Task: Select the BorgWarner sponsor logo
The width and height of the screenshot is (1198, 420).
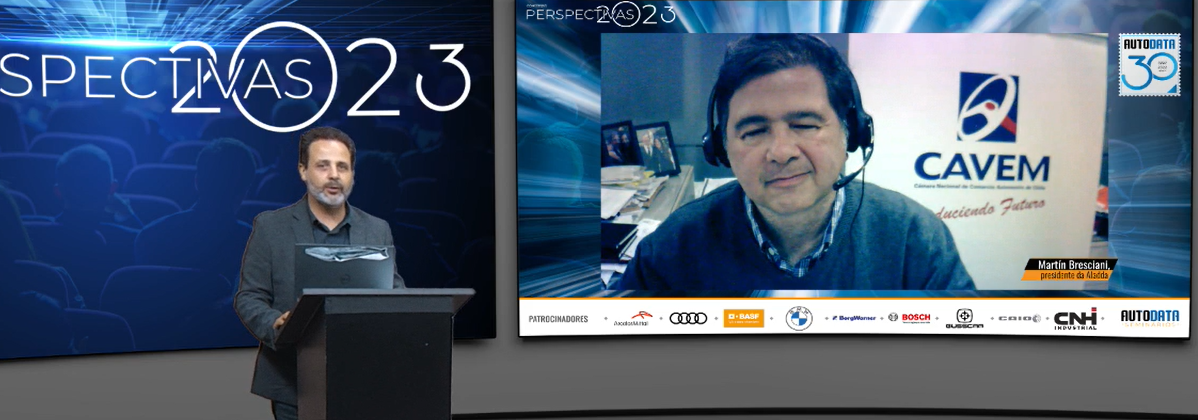Action: coord(853,318)
